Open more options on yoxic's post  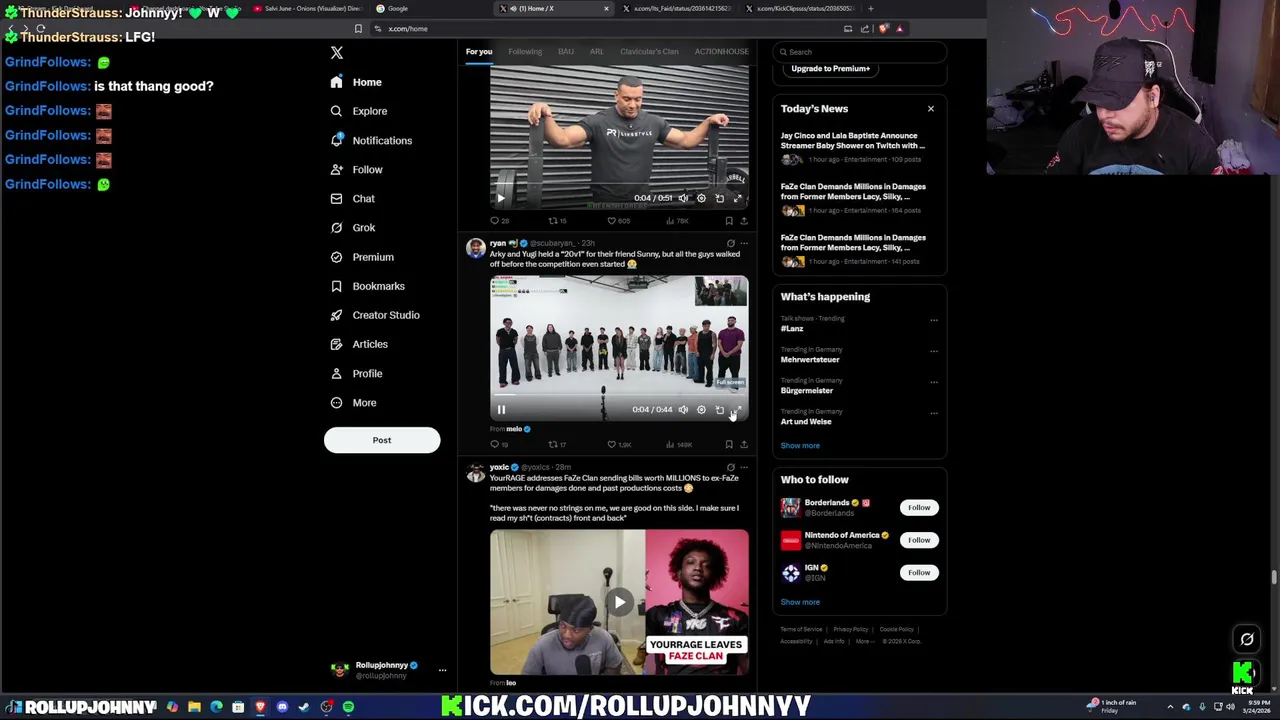coord(743,467)
